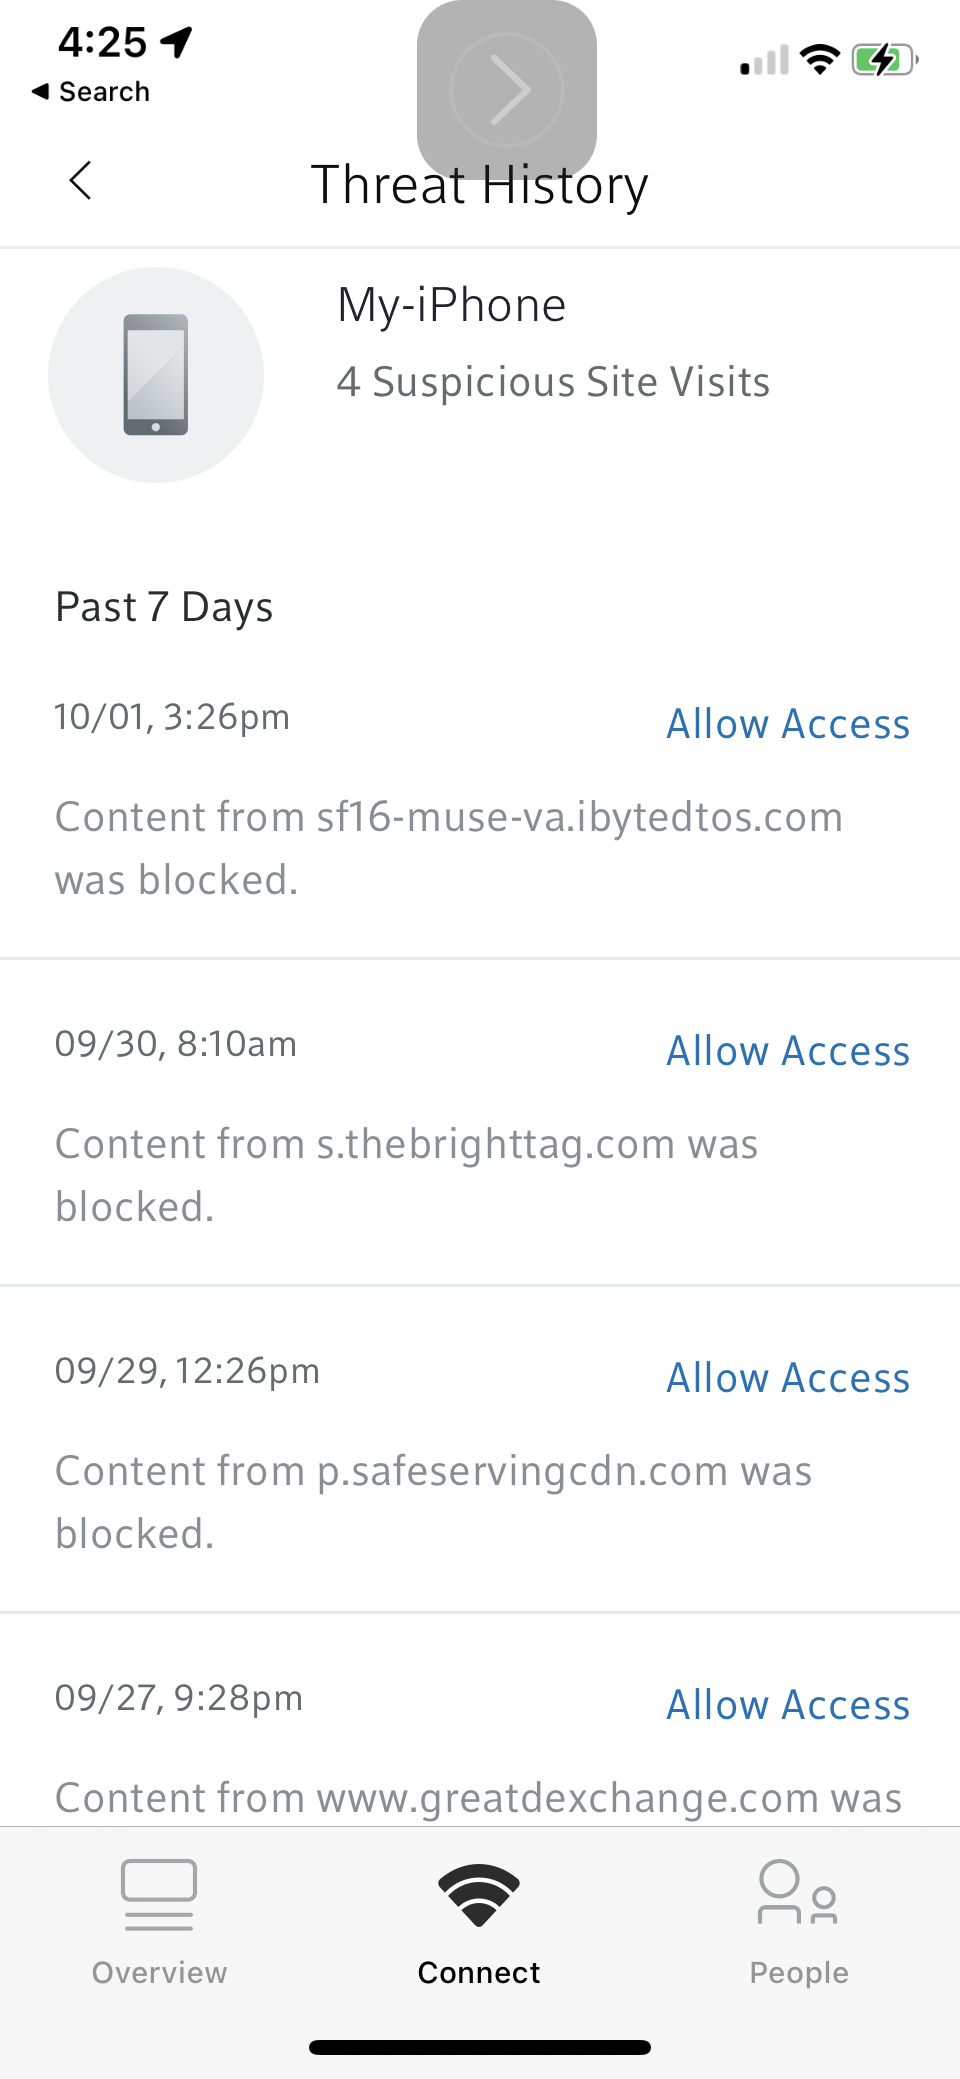
Task: Return to Search via top-left breadcrumb
Action: 91,92
